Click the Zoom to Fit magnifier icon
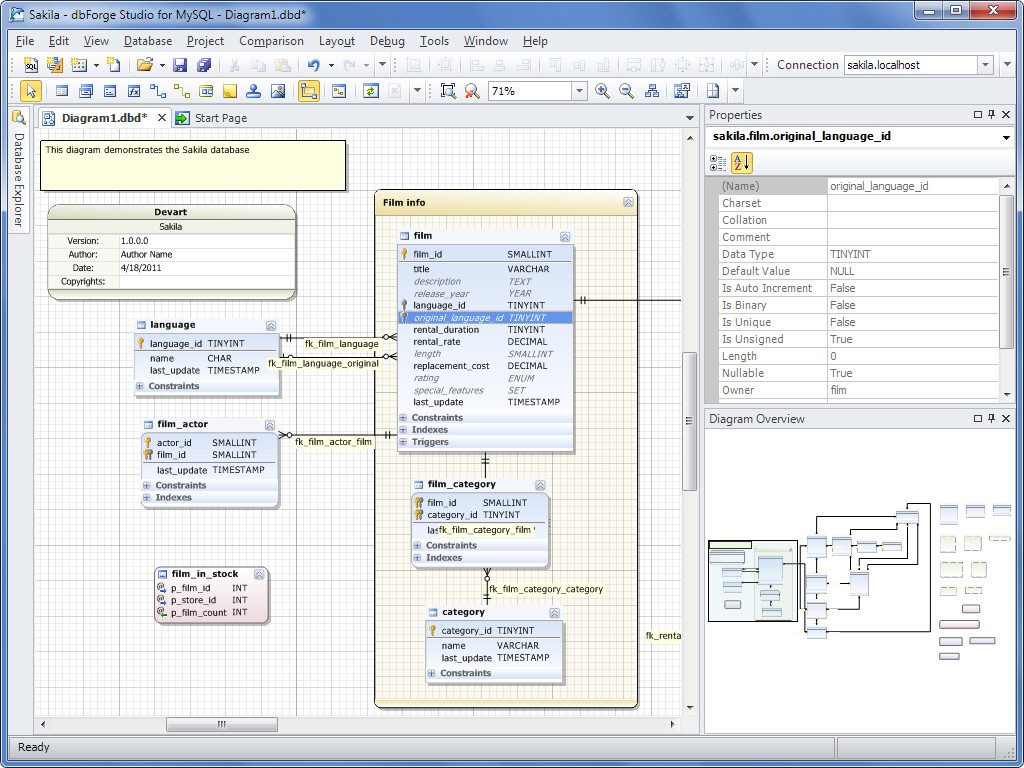 coord(448,91)
